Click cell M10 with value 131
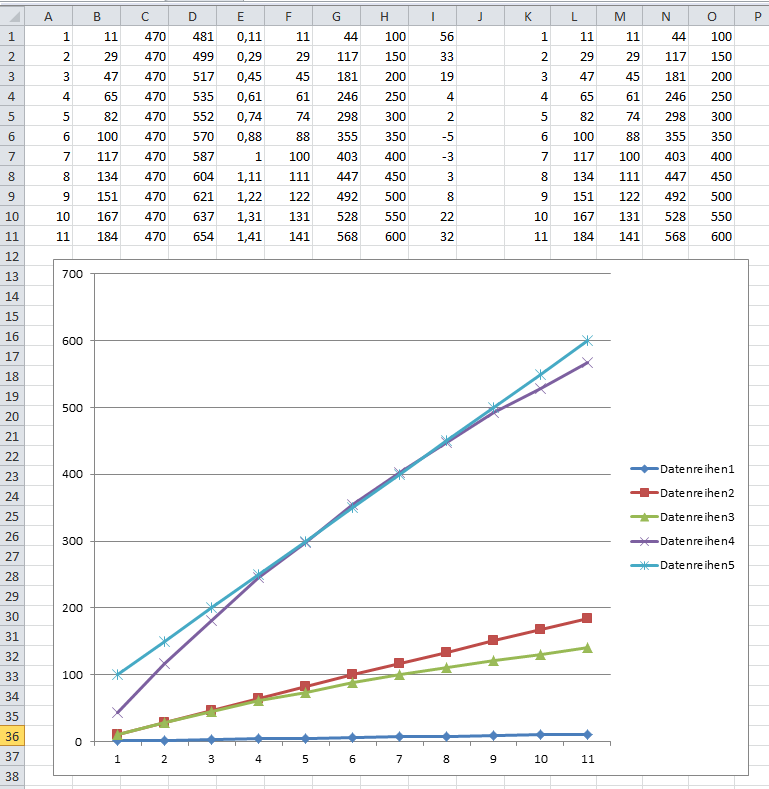 (x=620, y=216)
